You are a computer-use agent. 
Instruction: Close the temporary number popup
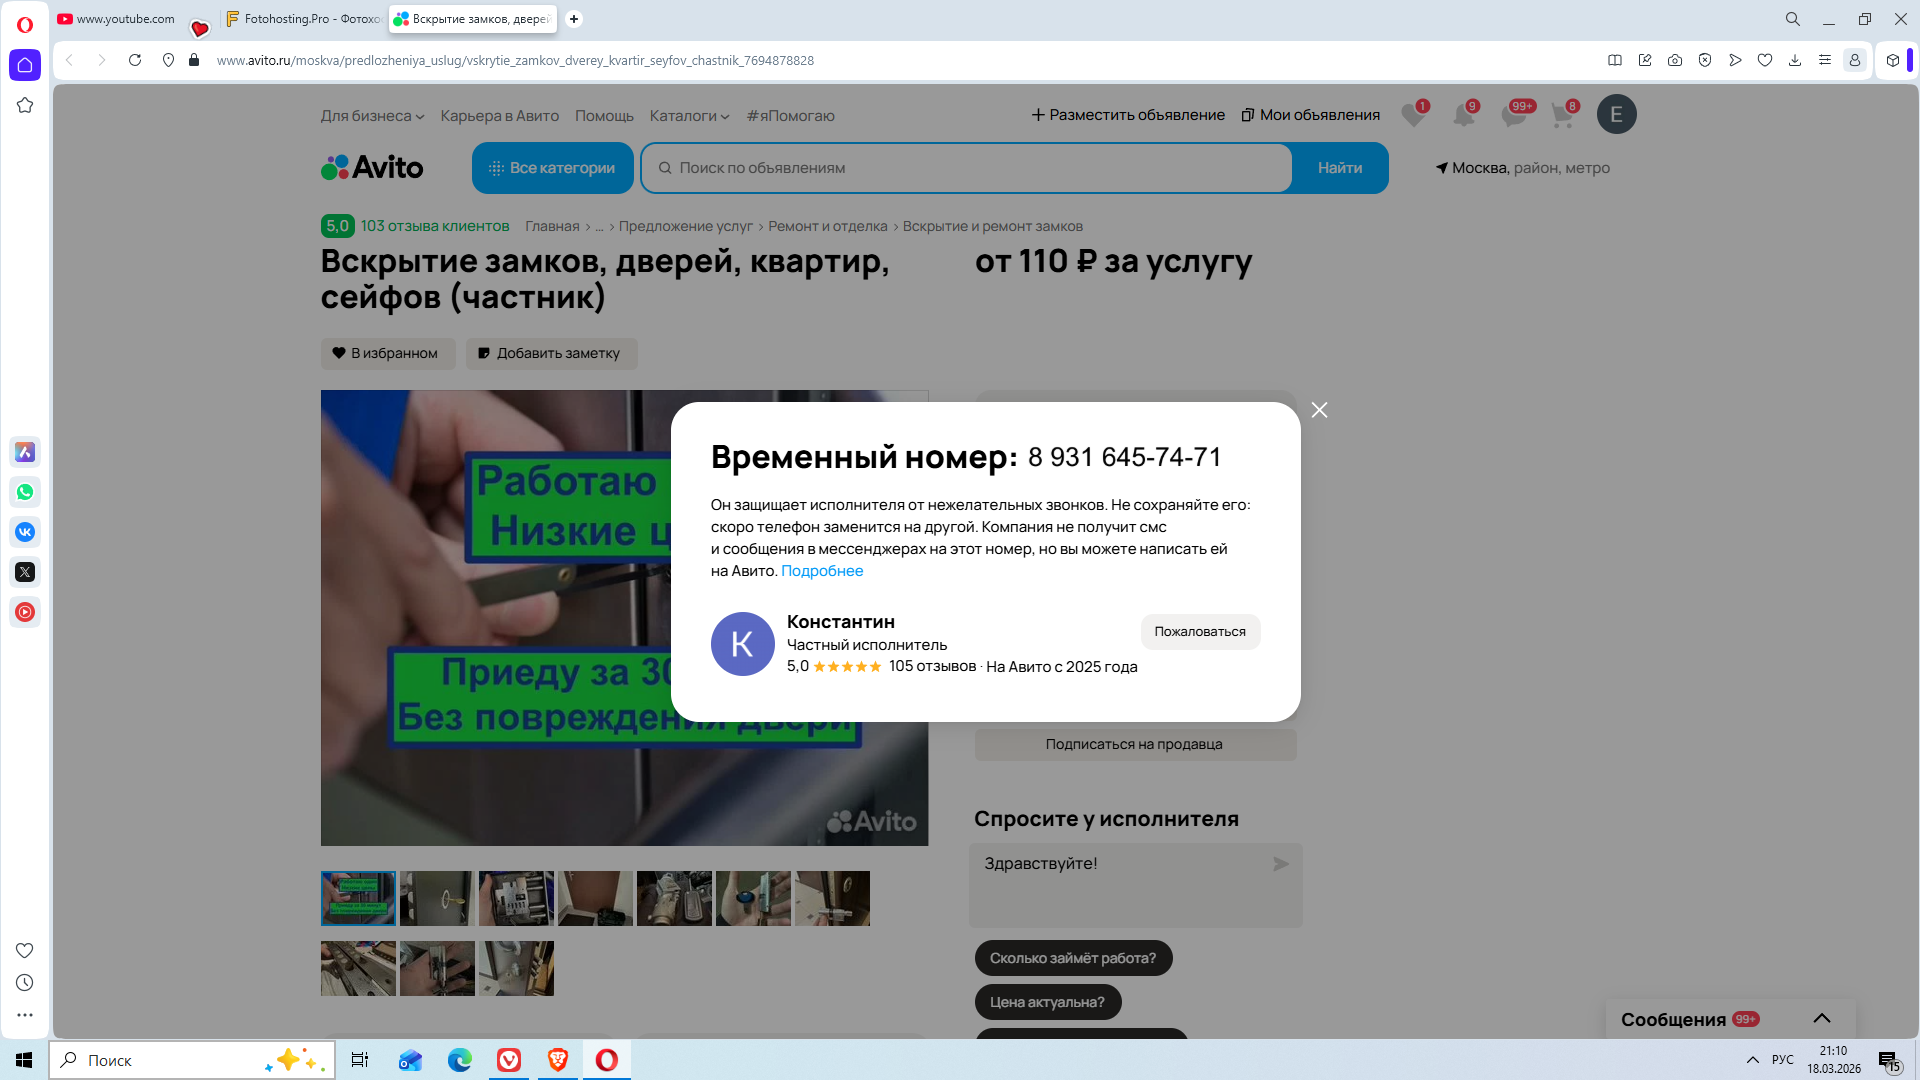1319,410
